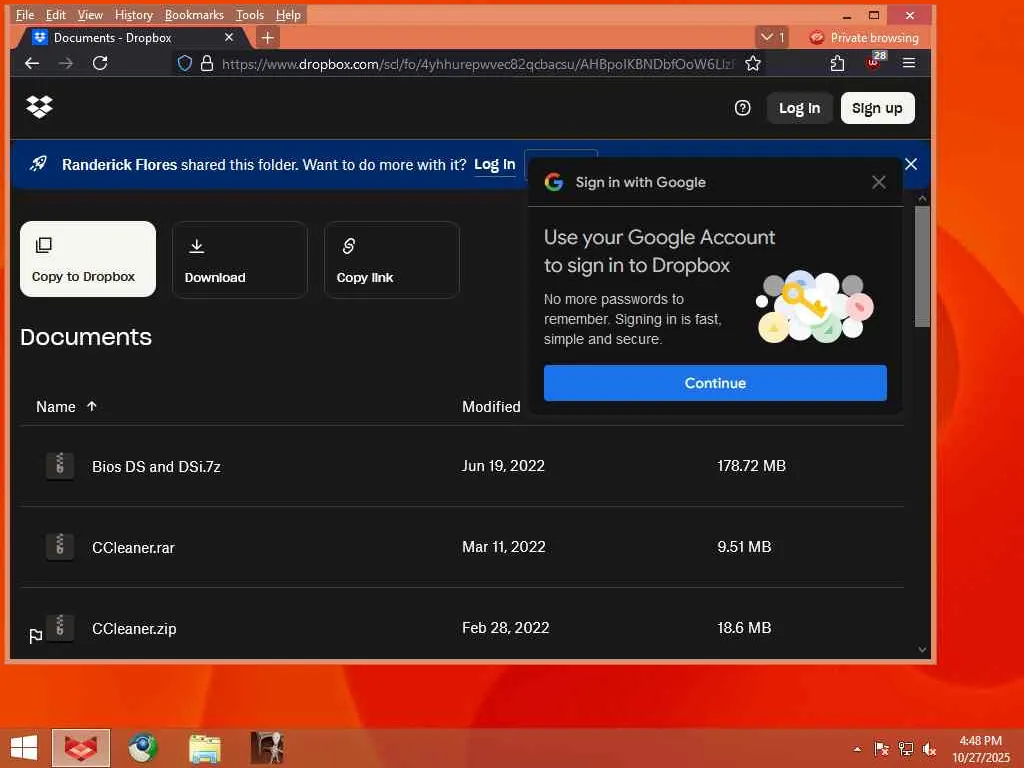The image size is (1024, 768).
Task: Dismiss the Sign in with Google popup
Action: pyautogui.click(x=879, y=182)
